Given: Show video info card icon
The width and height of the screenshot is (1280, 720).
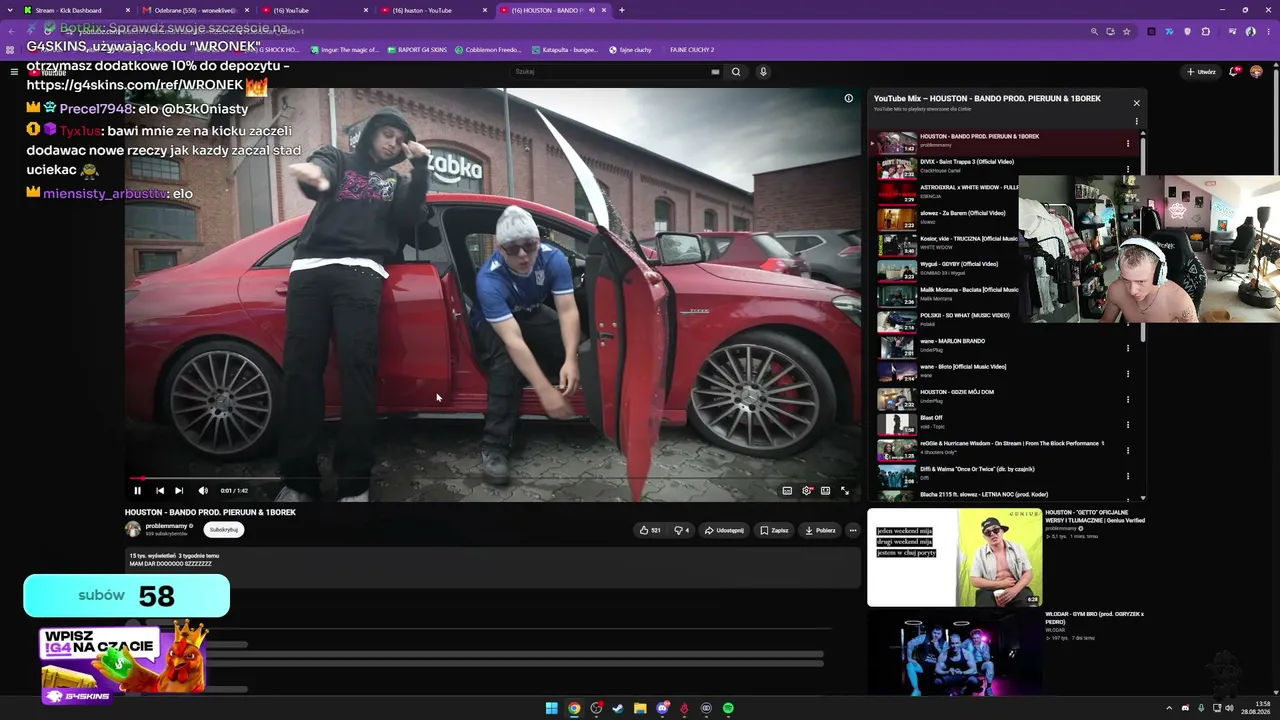Looking at the screenshot, I should tap(849, 98).
